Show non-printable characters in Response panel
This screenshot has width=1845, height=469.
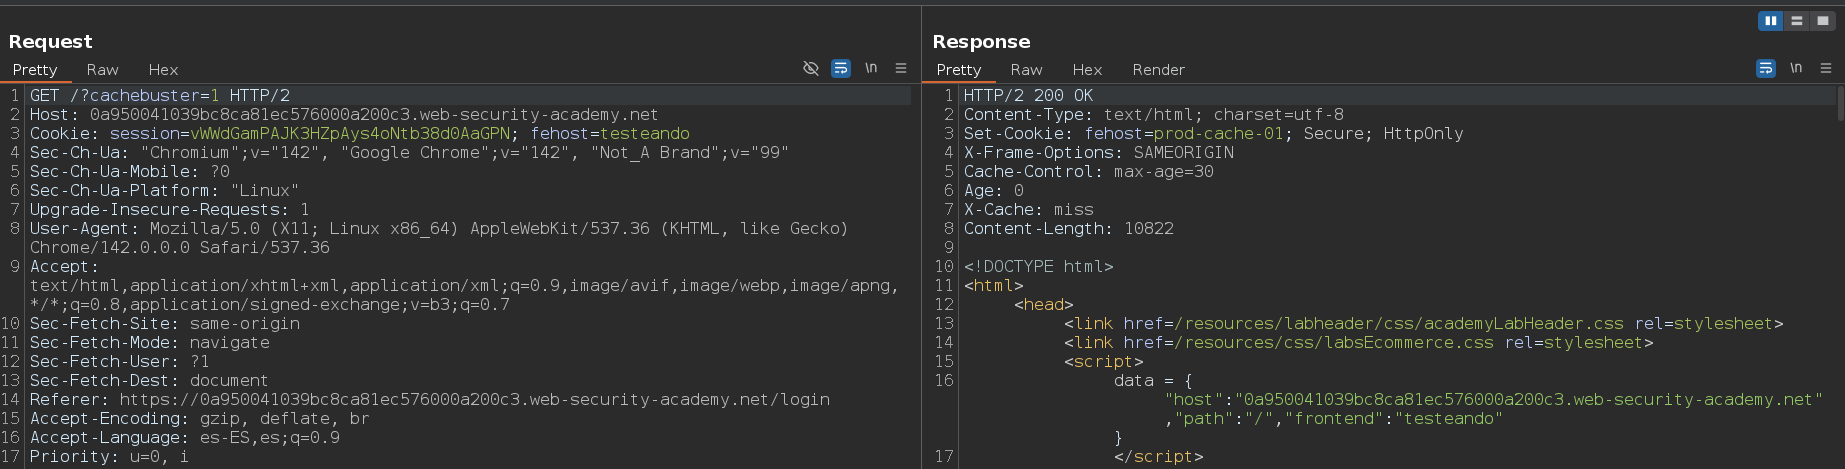coord(1796,68)
